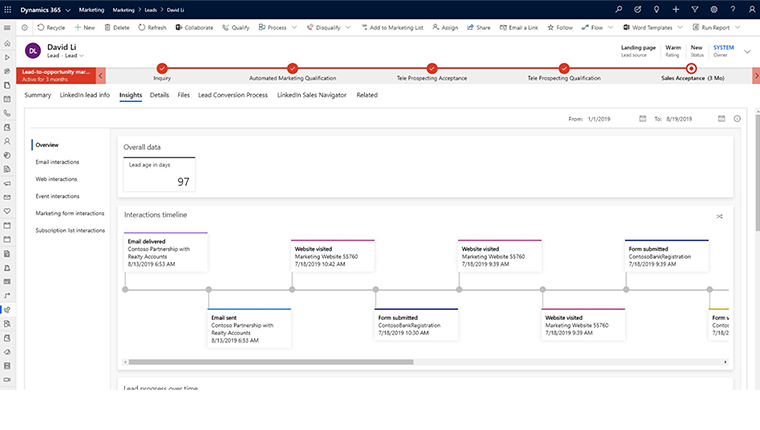Click the info icon beside the date range
This screenshot has height=430, width=760.
pyautogui.click(x=737, y=118)
